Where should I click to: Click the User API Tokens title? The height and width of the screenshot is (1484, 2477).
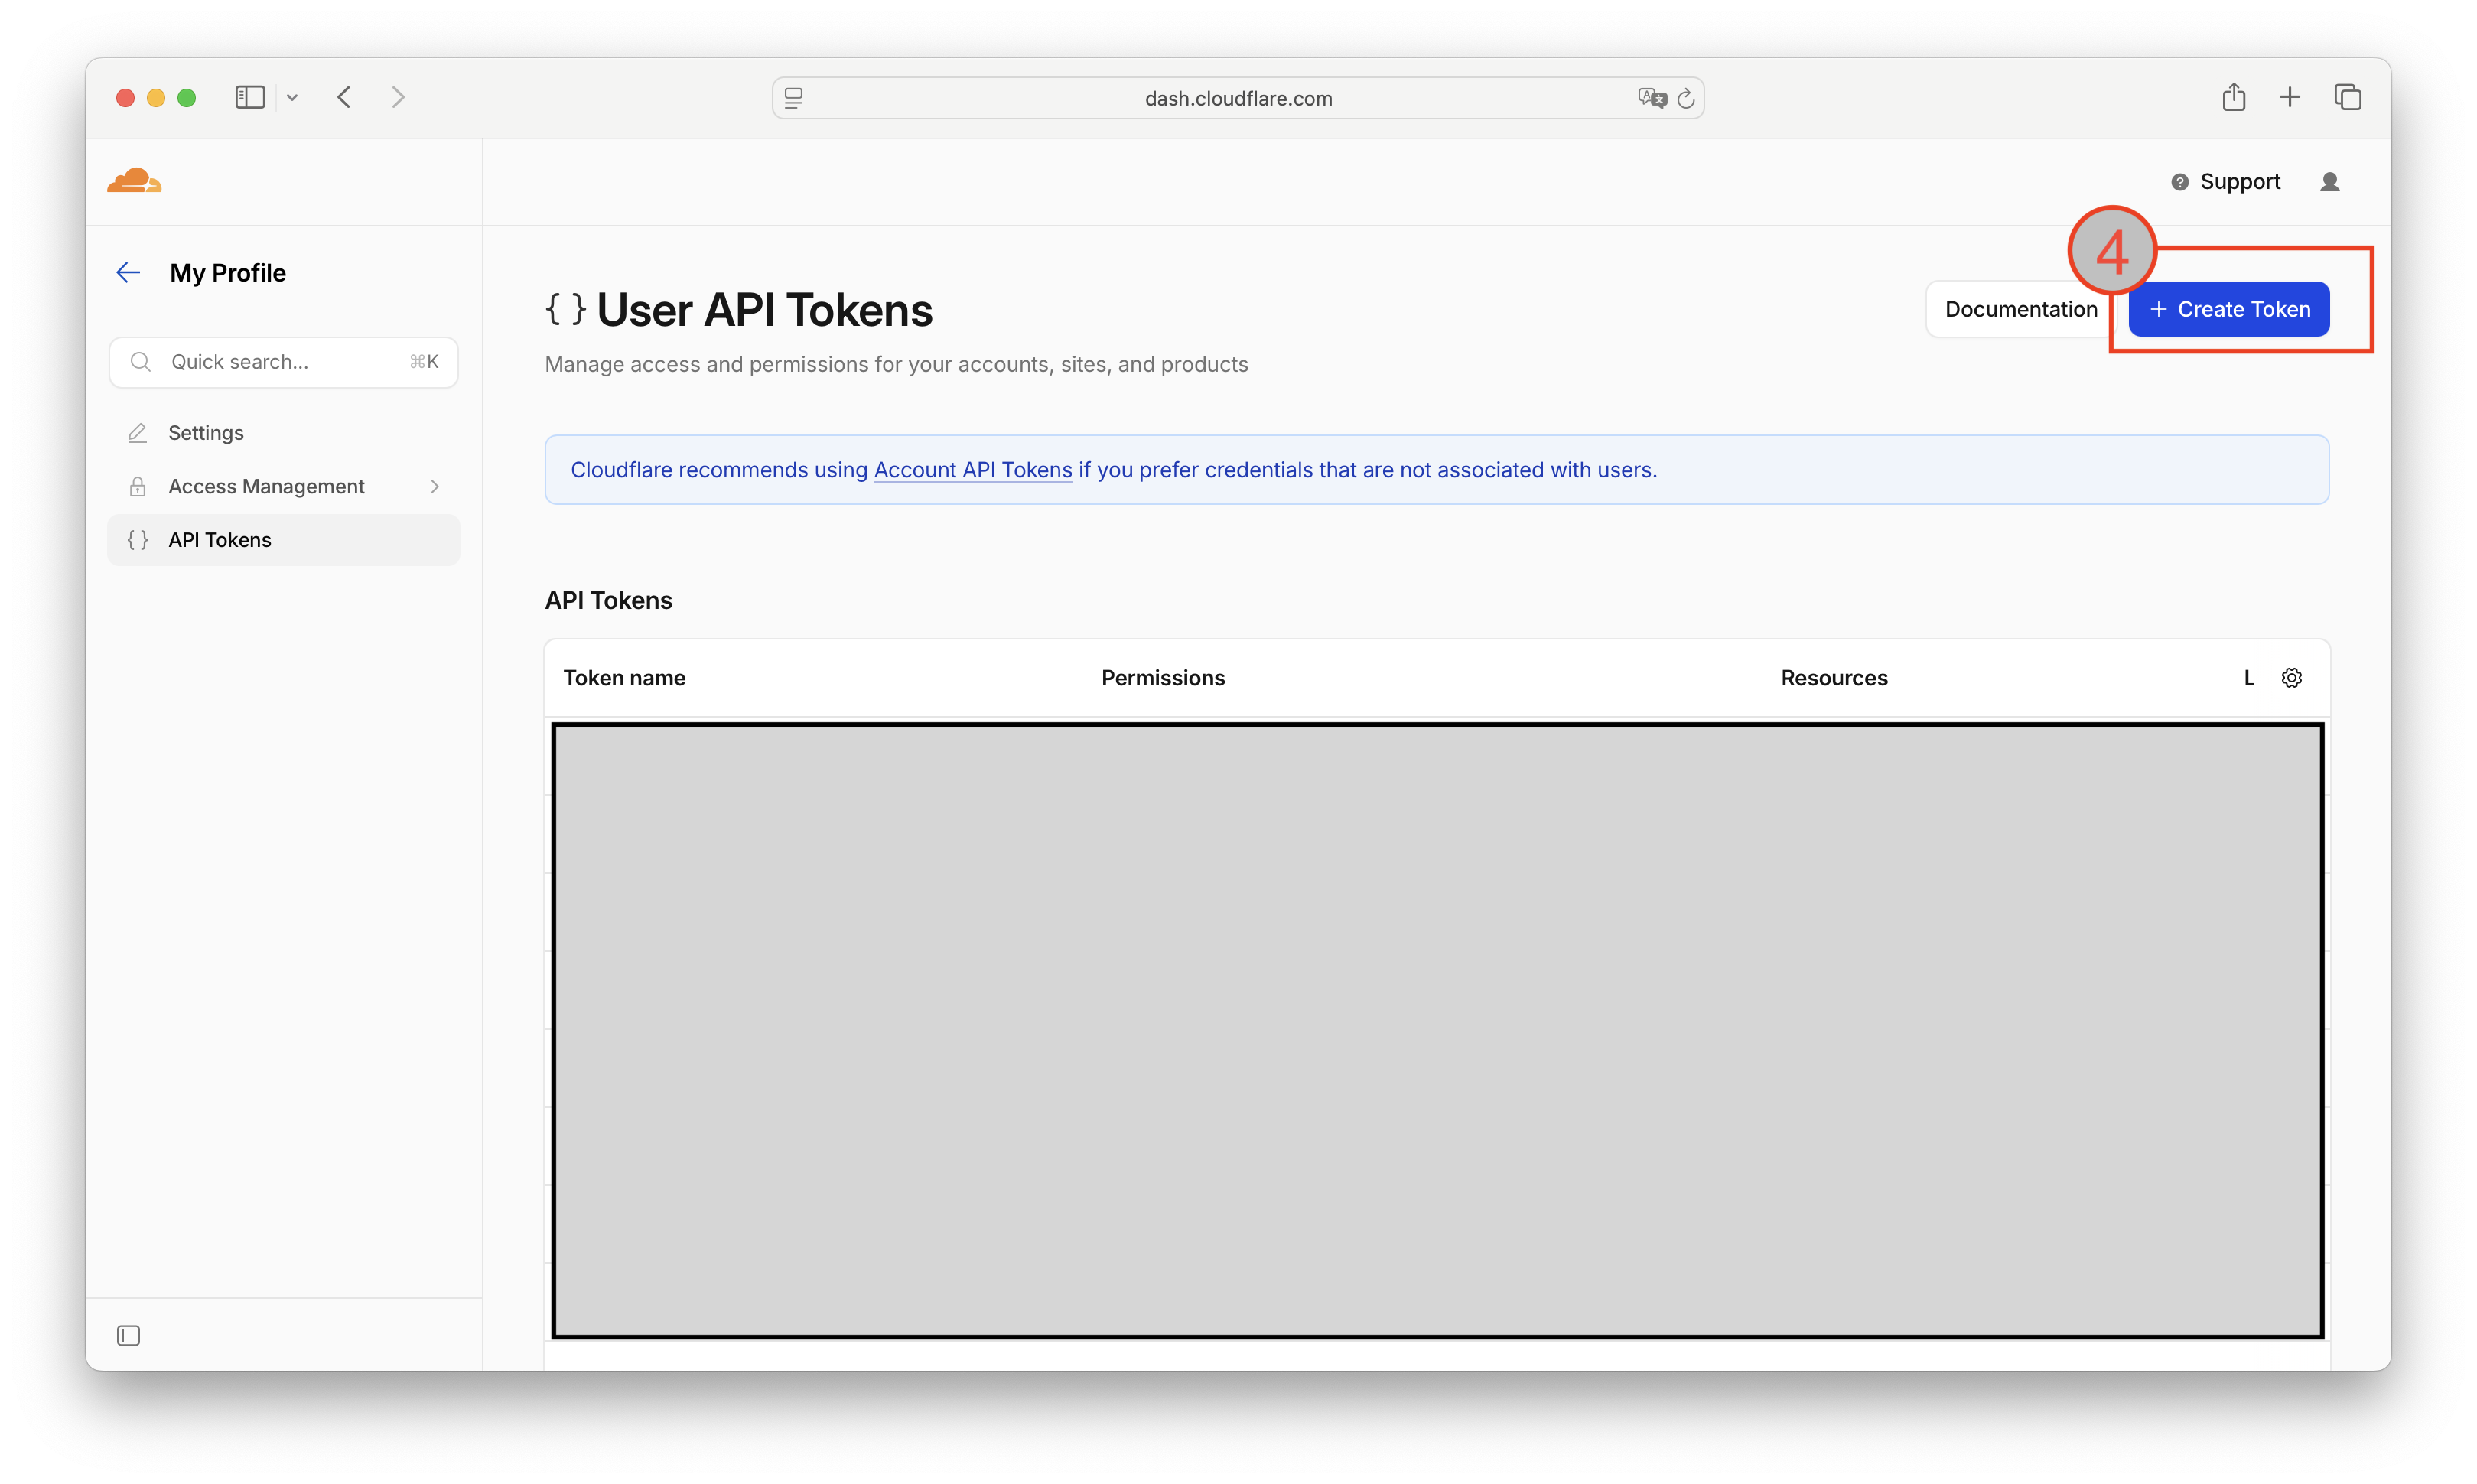[x=764, y=310]
